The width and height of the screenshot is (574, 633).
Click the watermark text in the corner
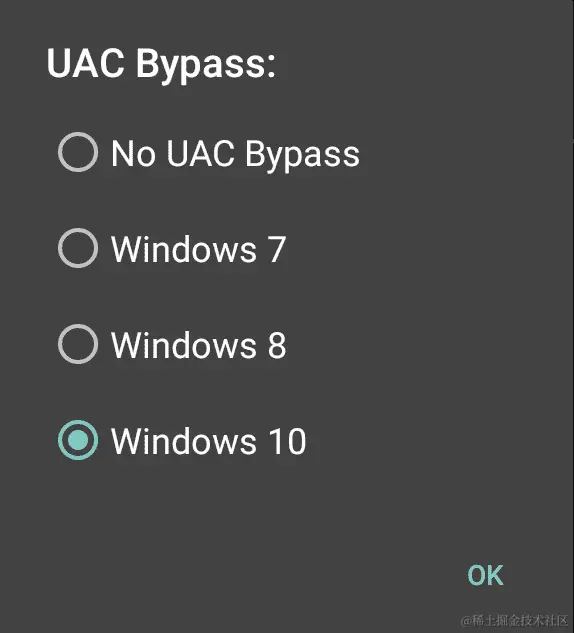coord(515,620)
